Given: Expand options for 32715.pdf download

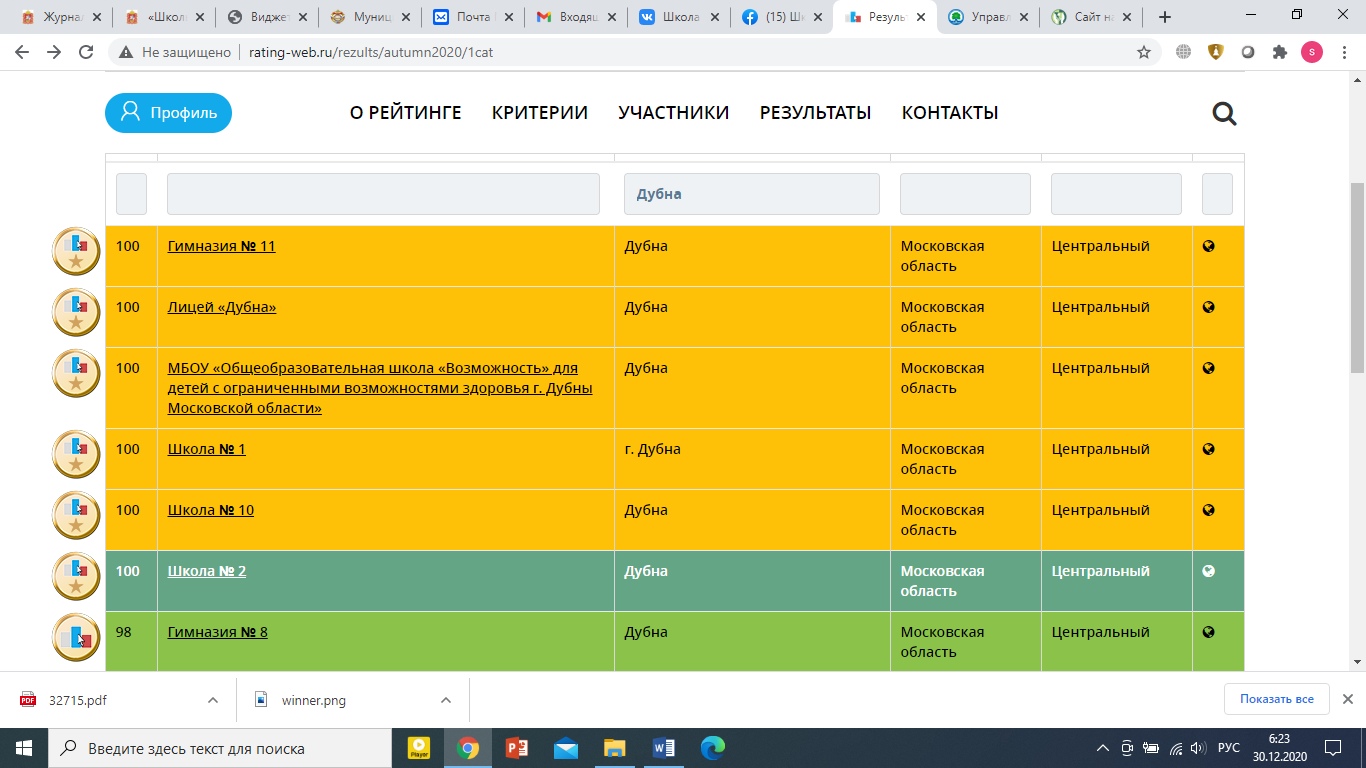Looking at the screenshot, I should (x=212, y=700).
